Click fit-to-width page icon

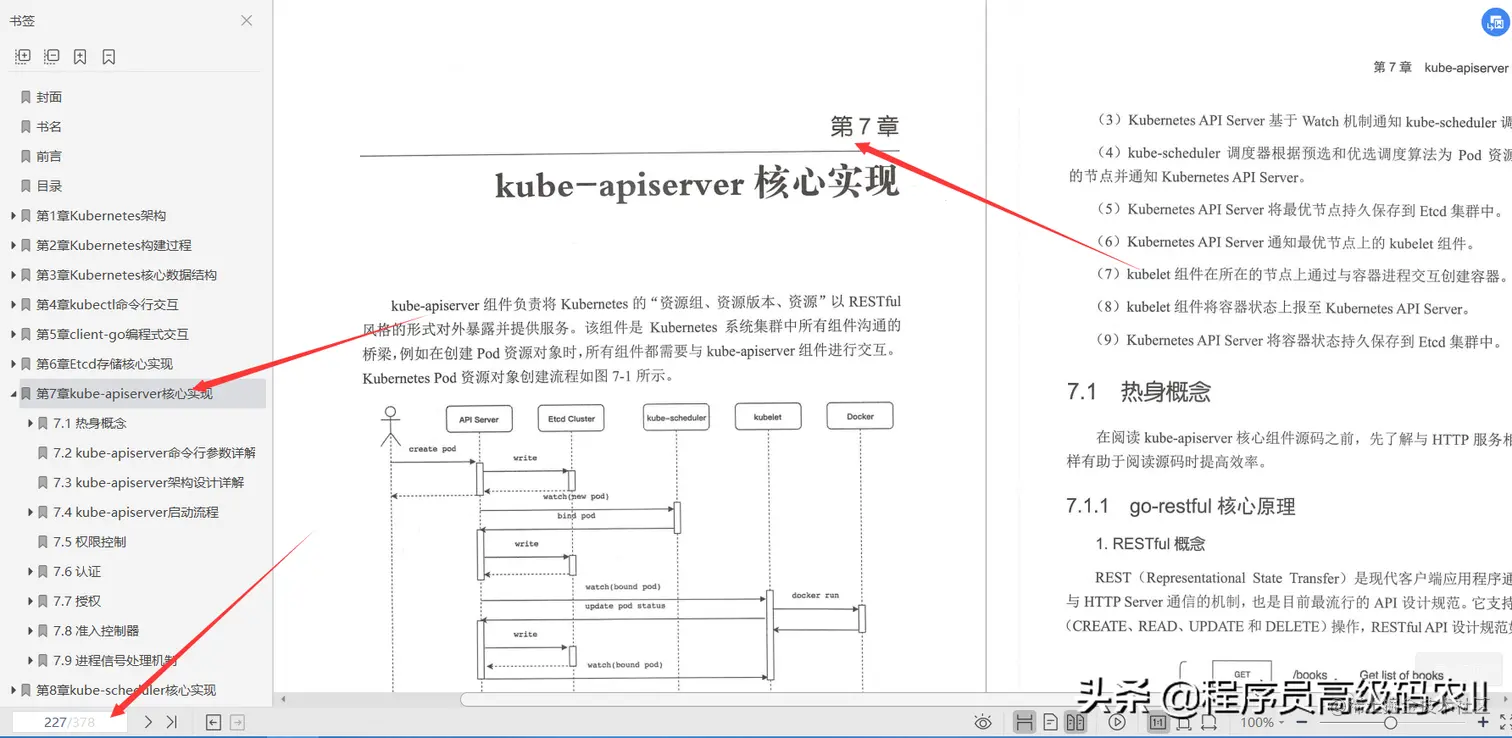tap(1210, 721)
